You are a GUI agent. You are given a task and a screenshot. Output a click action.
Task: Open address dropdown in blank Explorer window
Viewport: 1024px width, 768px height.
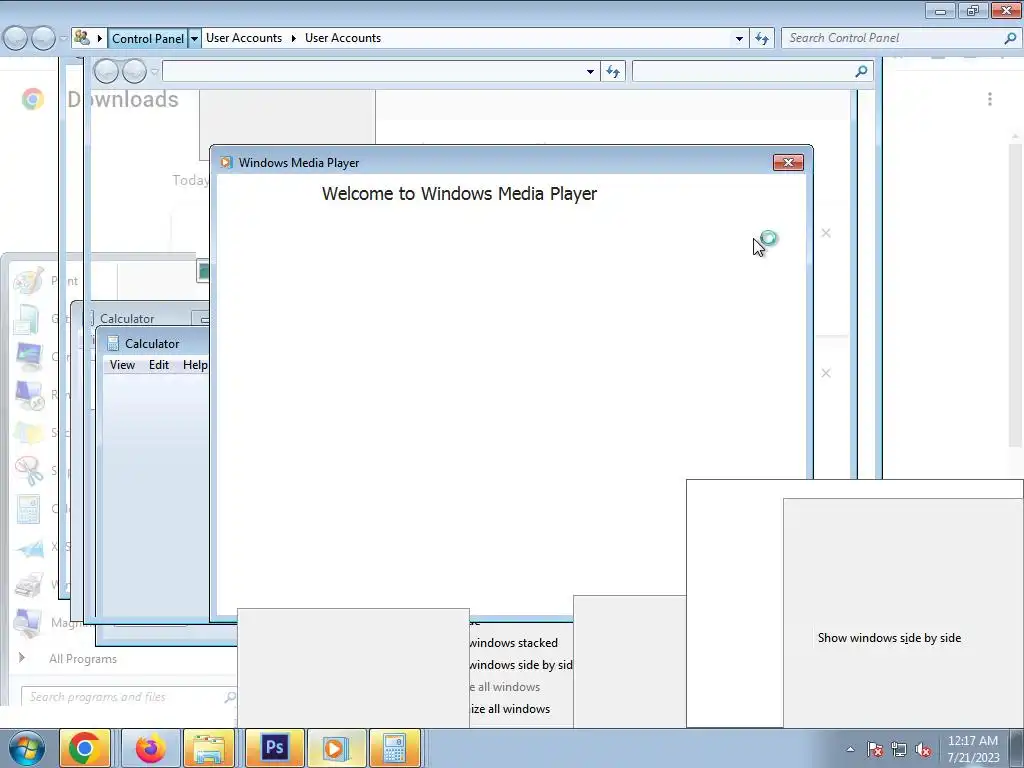[x=590, y=71]
